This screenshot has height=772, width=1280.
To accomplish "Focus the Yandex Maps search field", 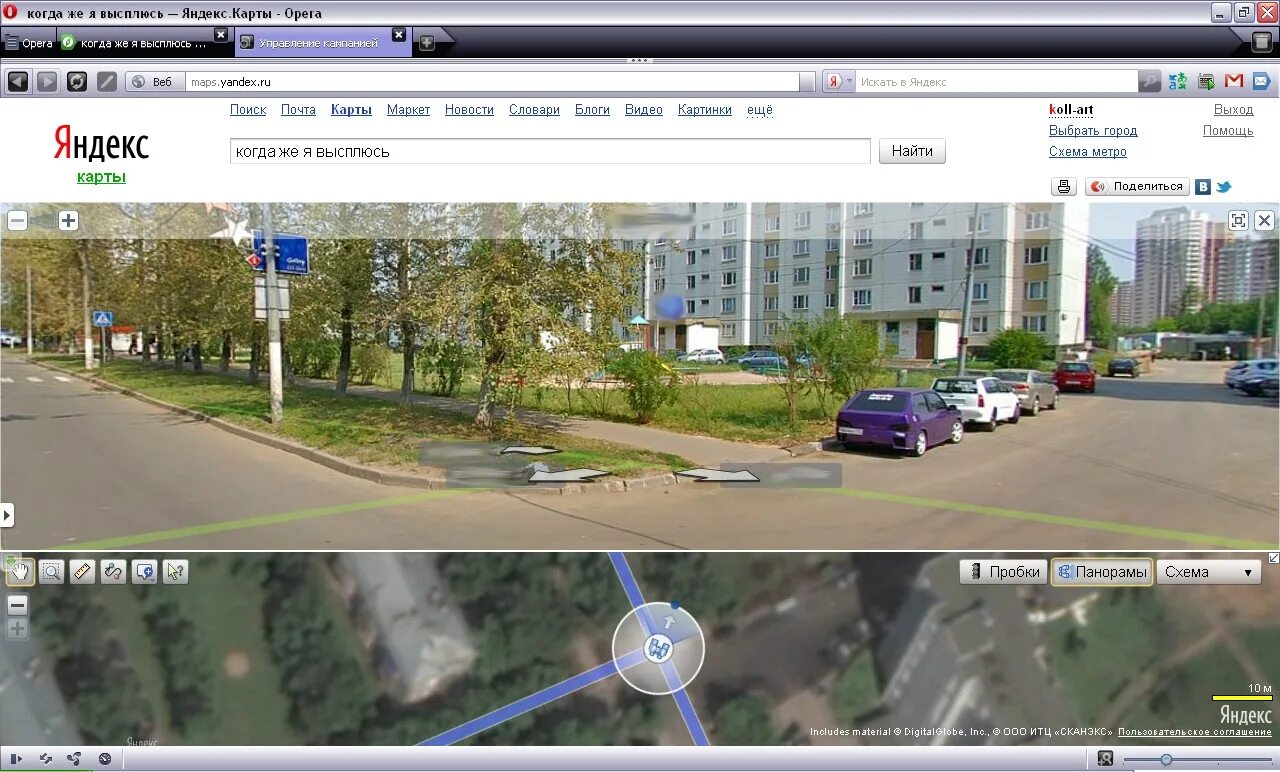I will coord(550,151).
